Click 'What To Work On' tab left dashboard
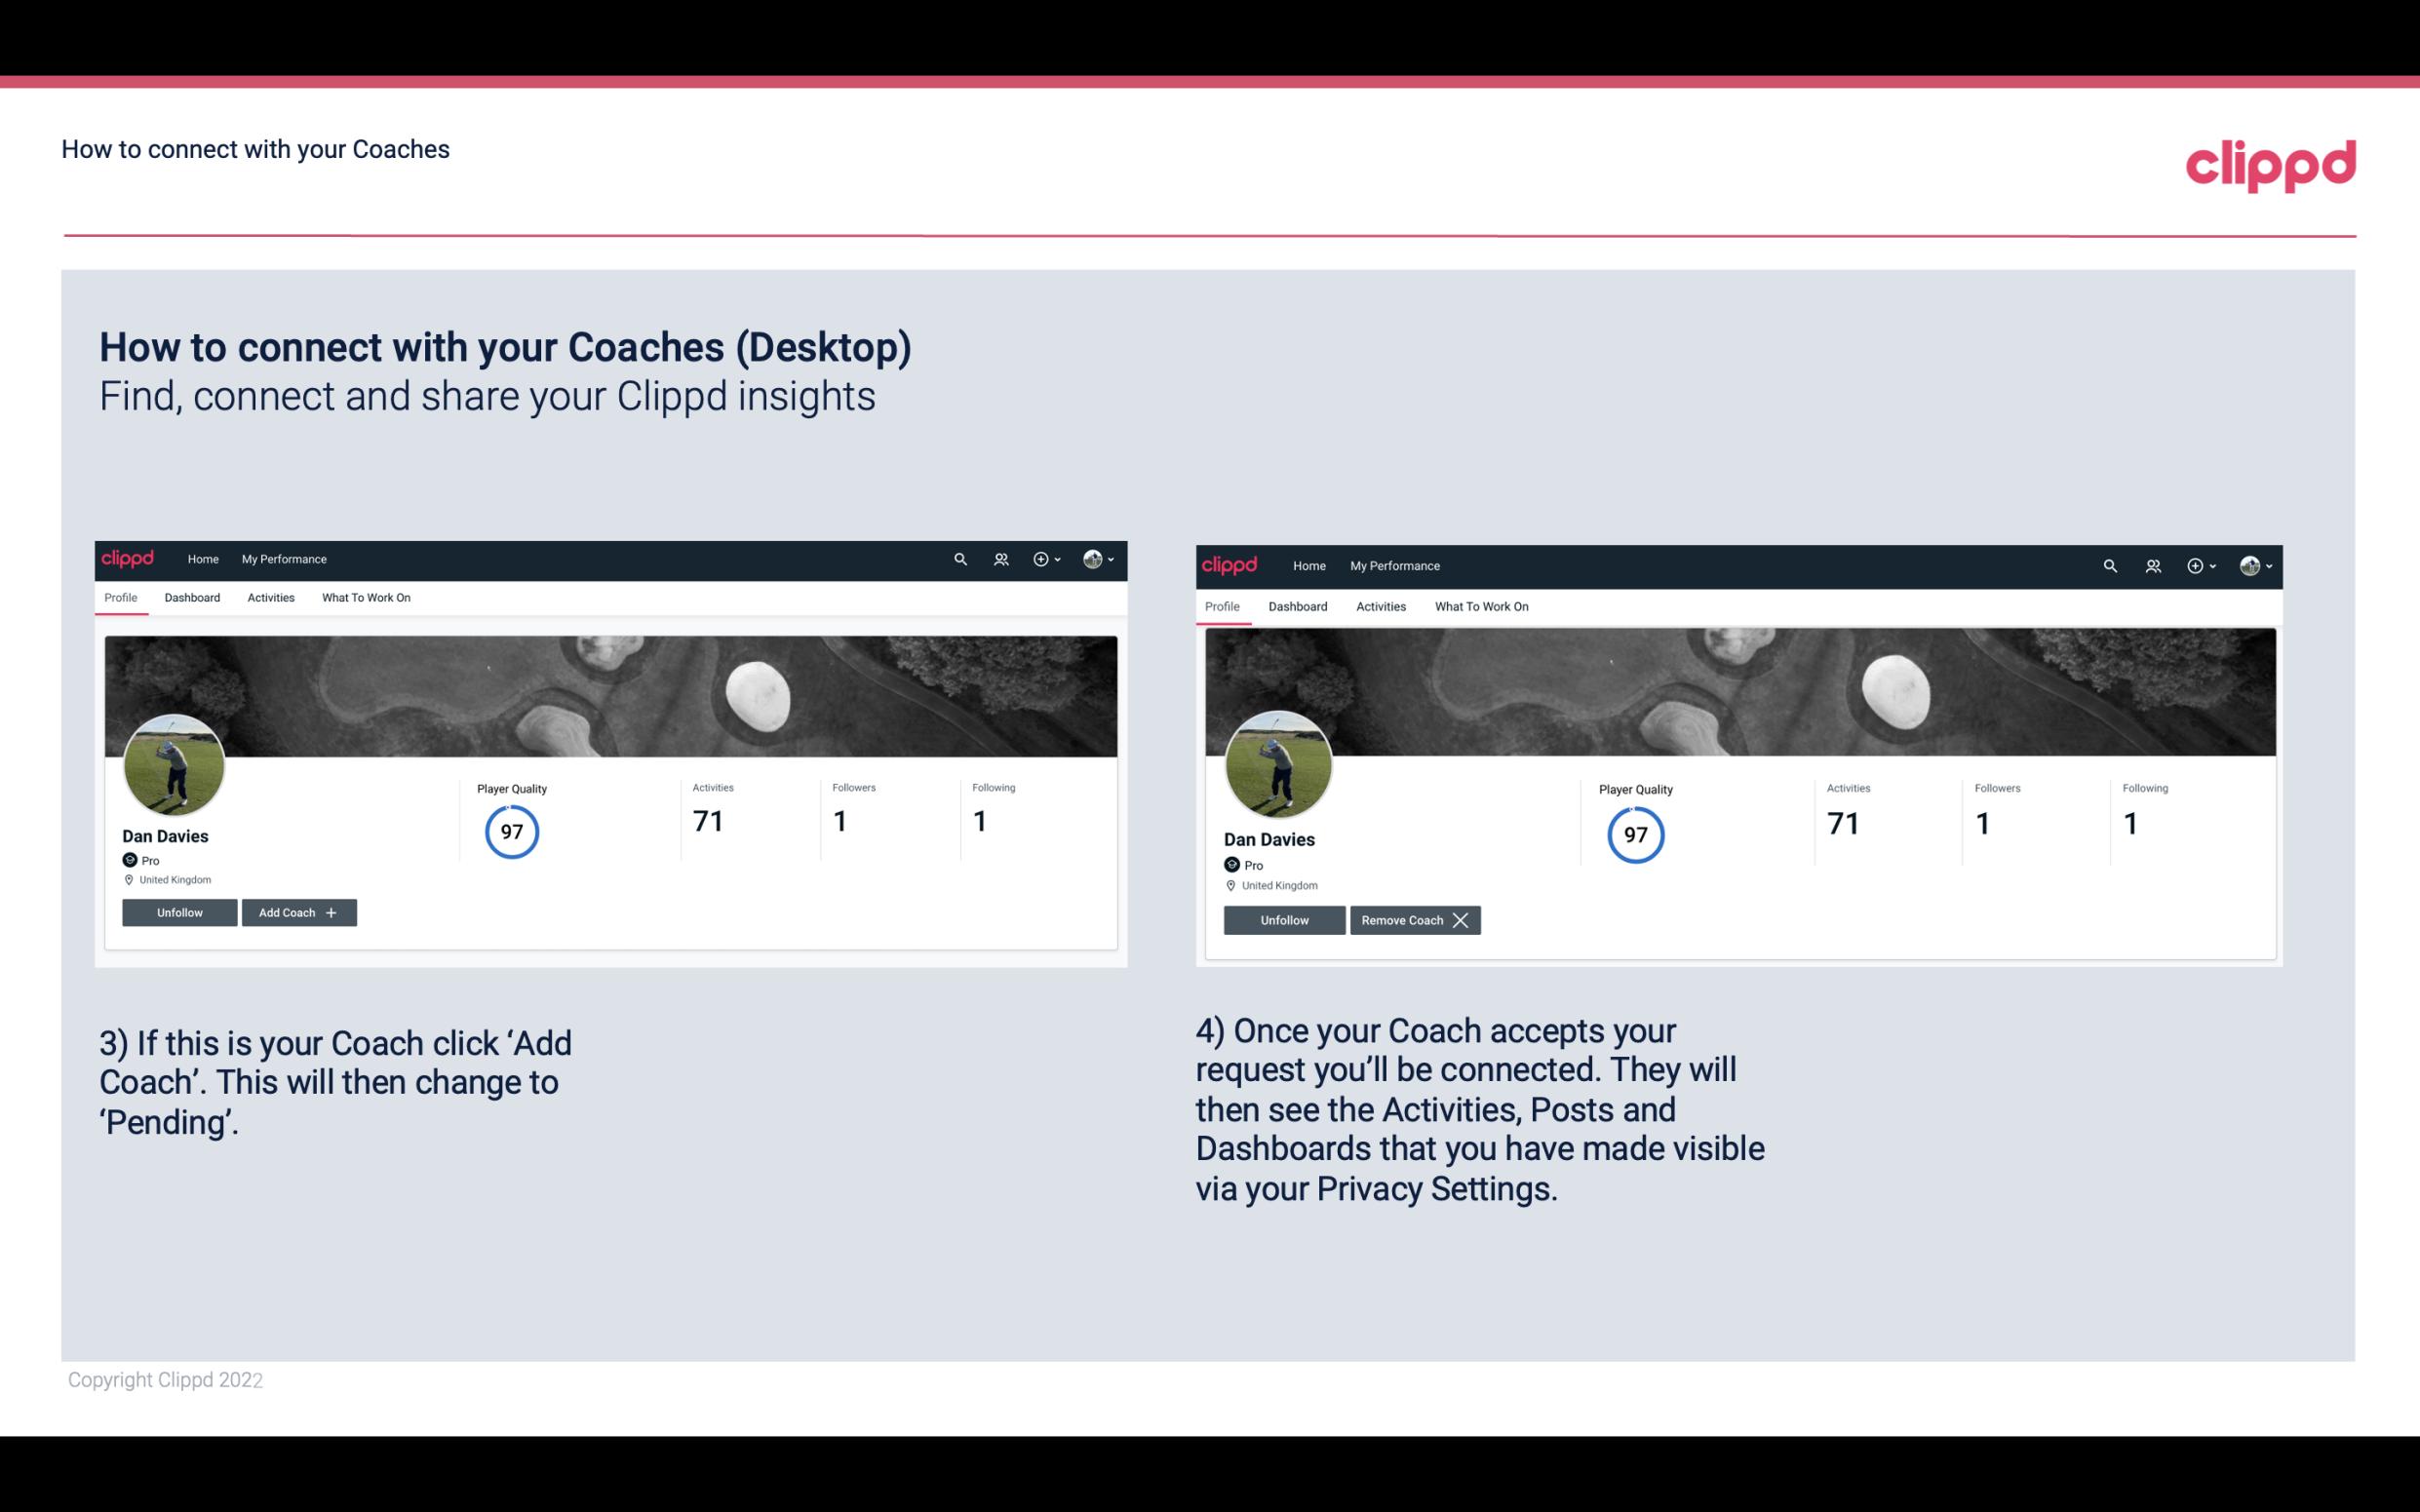This screenshot has width=2420, height=1512. click(x=364, y=598)
